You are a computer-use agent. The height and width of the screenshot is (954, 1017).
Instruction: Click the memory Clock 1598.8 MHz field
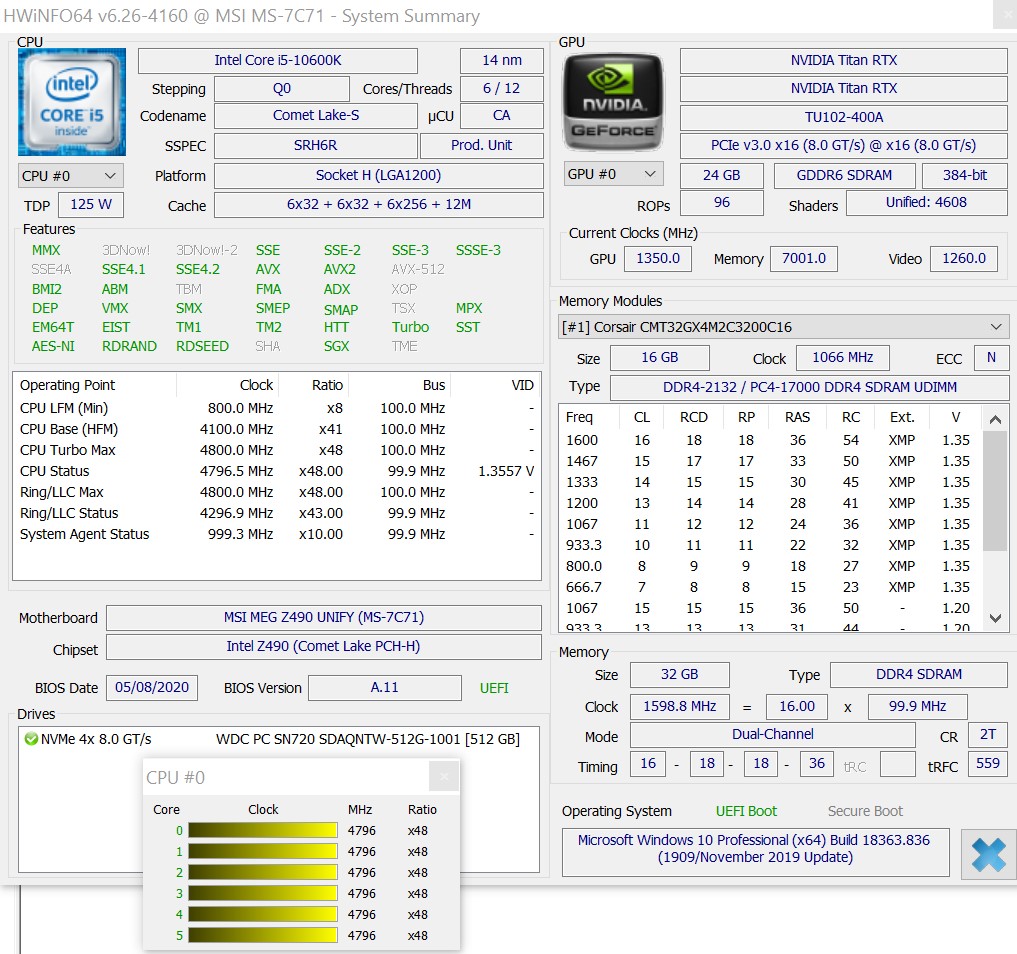(680, 706)
